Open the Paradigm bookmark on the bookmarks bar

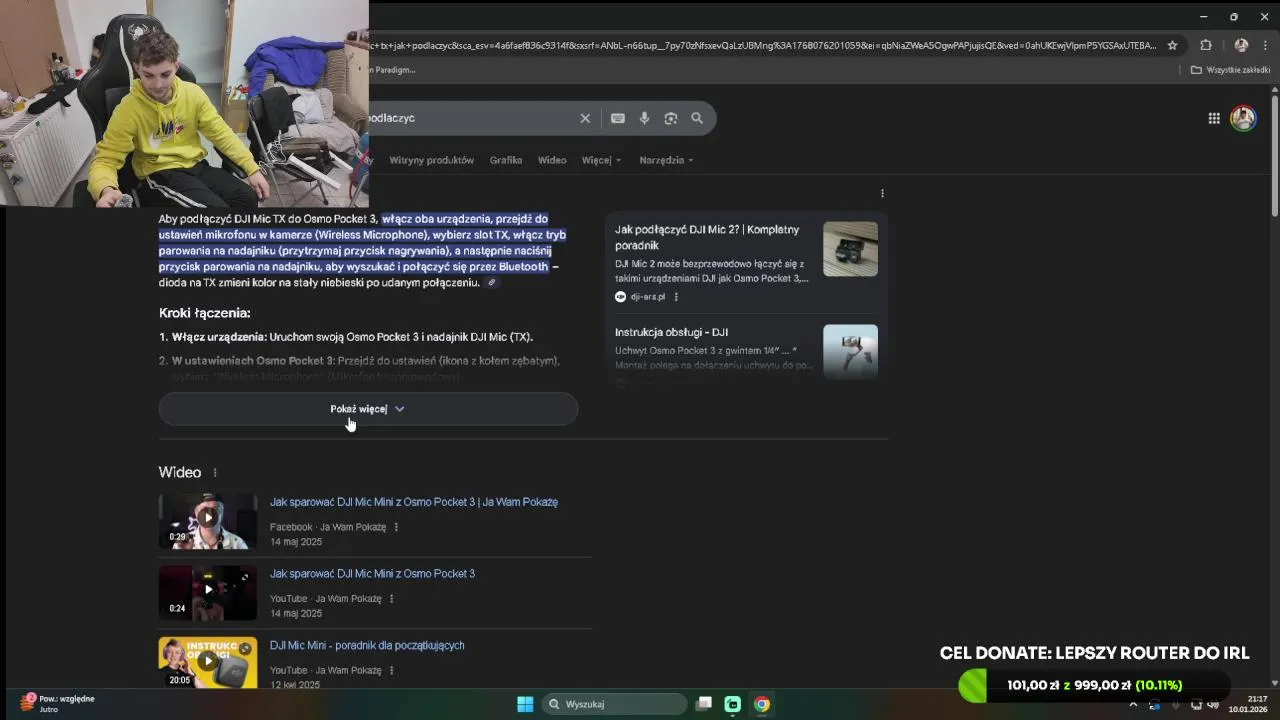pos(392,70)
